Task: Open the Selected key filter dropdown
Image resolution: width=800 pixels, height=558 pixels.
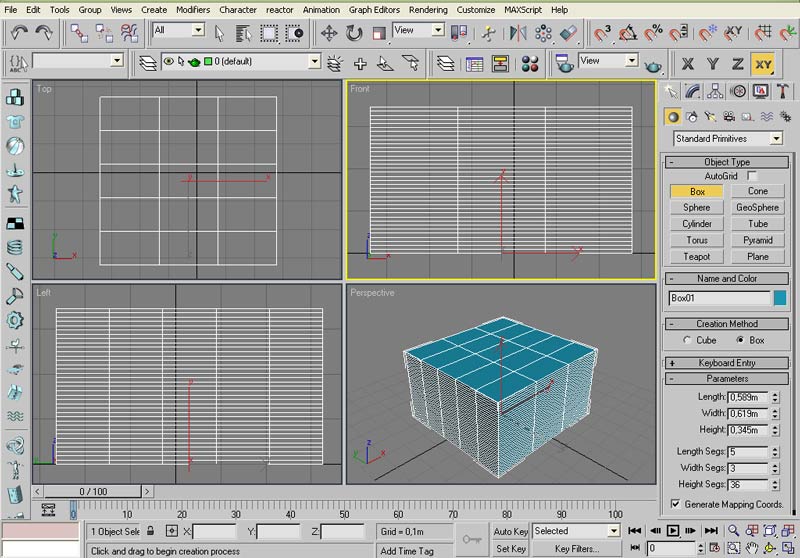Action: (576, 531)
